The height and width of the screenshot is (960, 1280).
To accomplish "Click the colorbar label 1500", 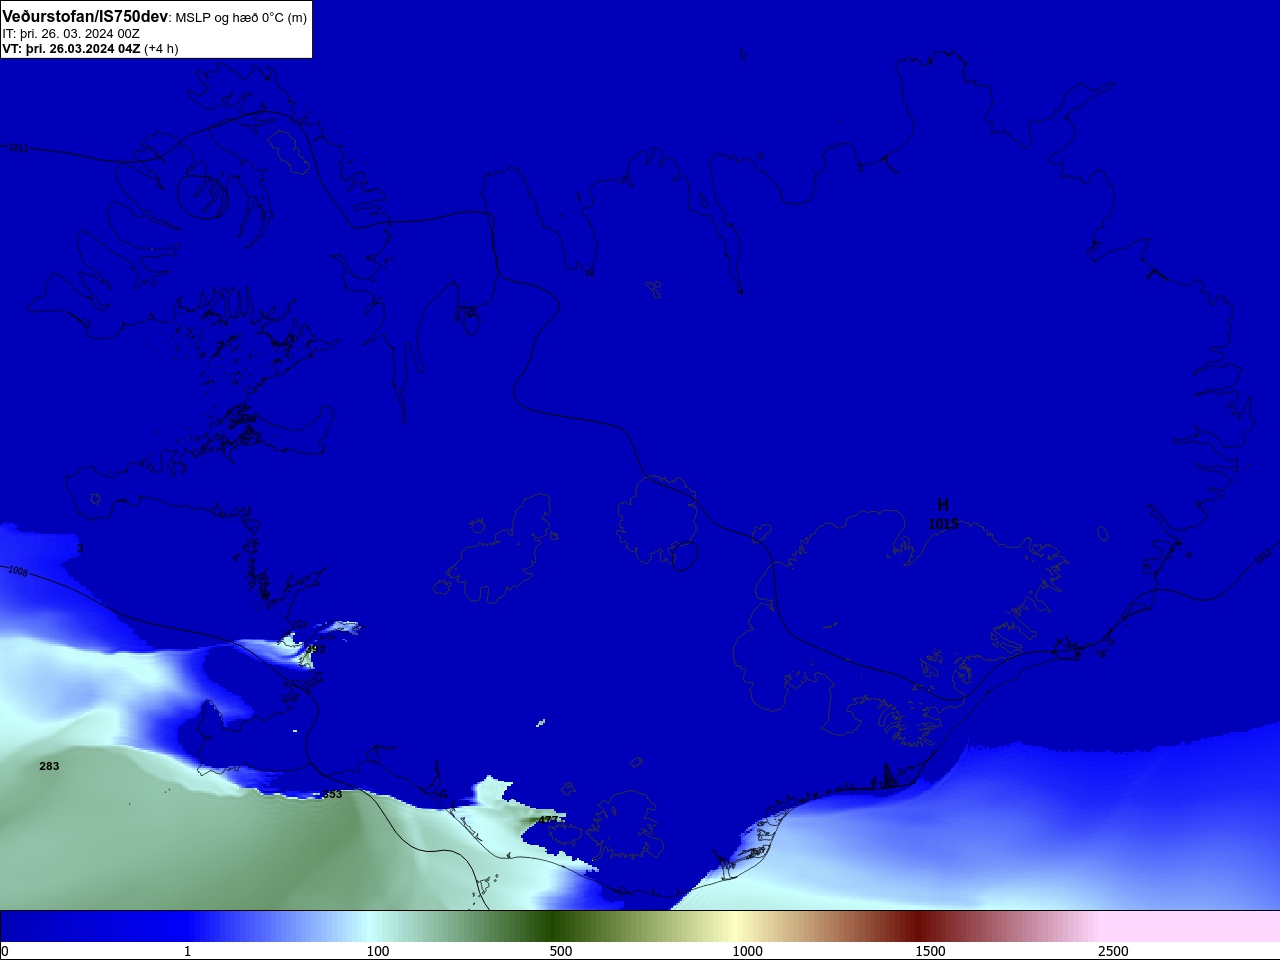I will tap(930, 951).
